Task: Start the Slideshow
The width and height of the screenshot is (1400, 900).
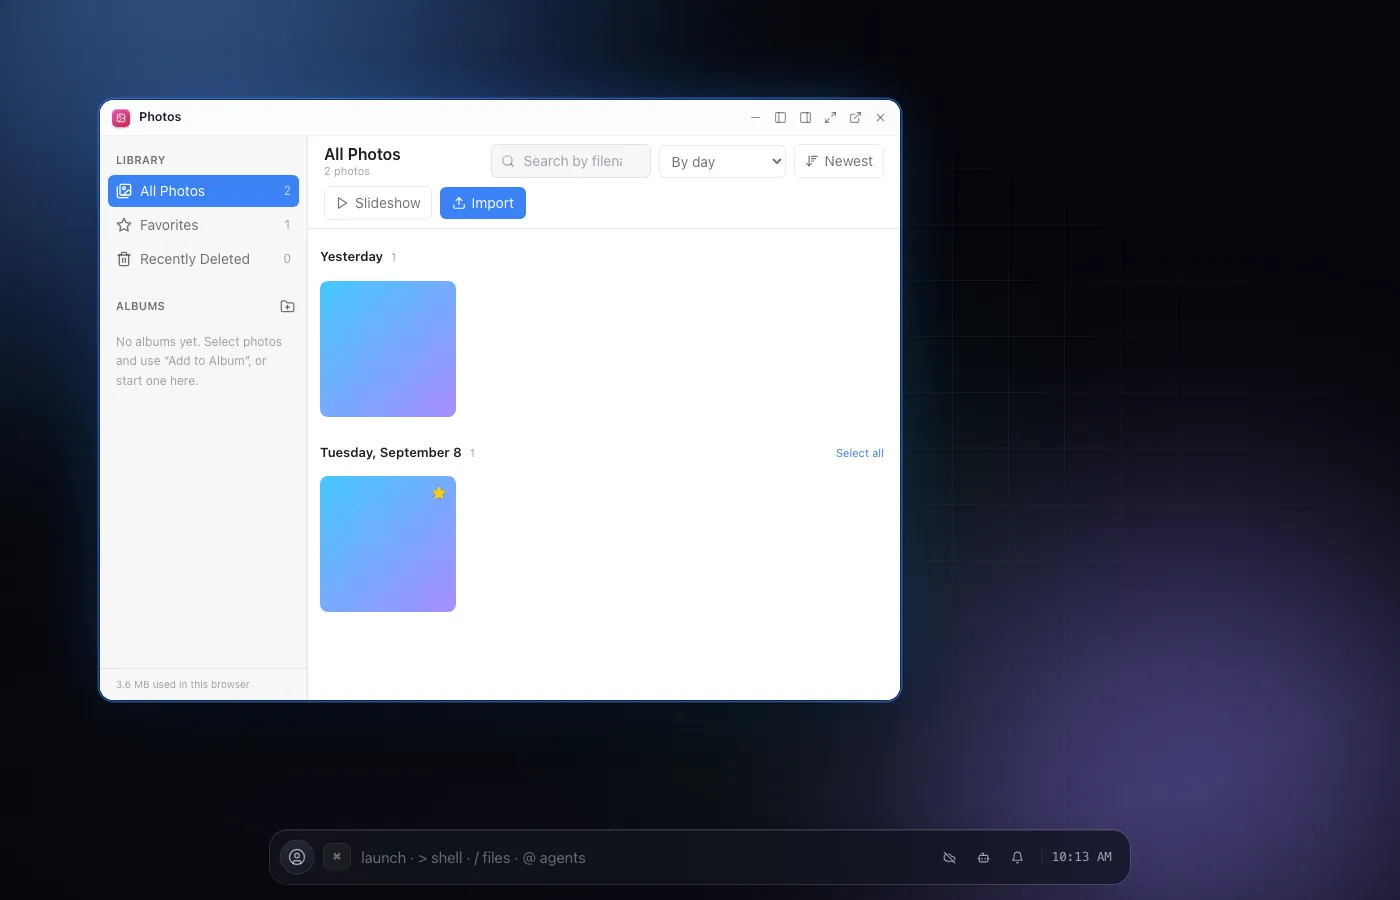Action: point(378,203)
